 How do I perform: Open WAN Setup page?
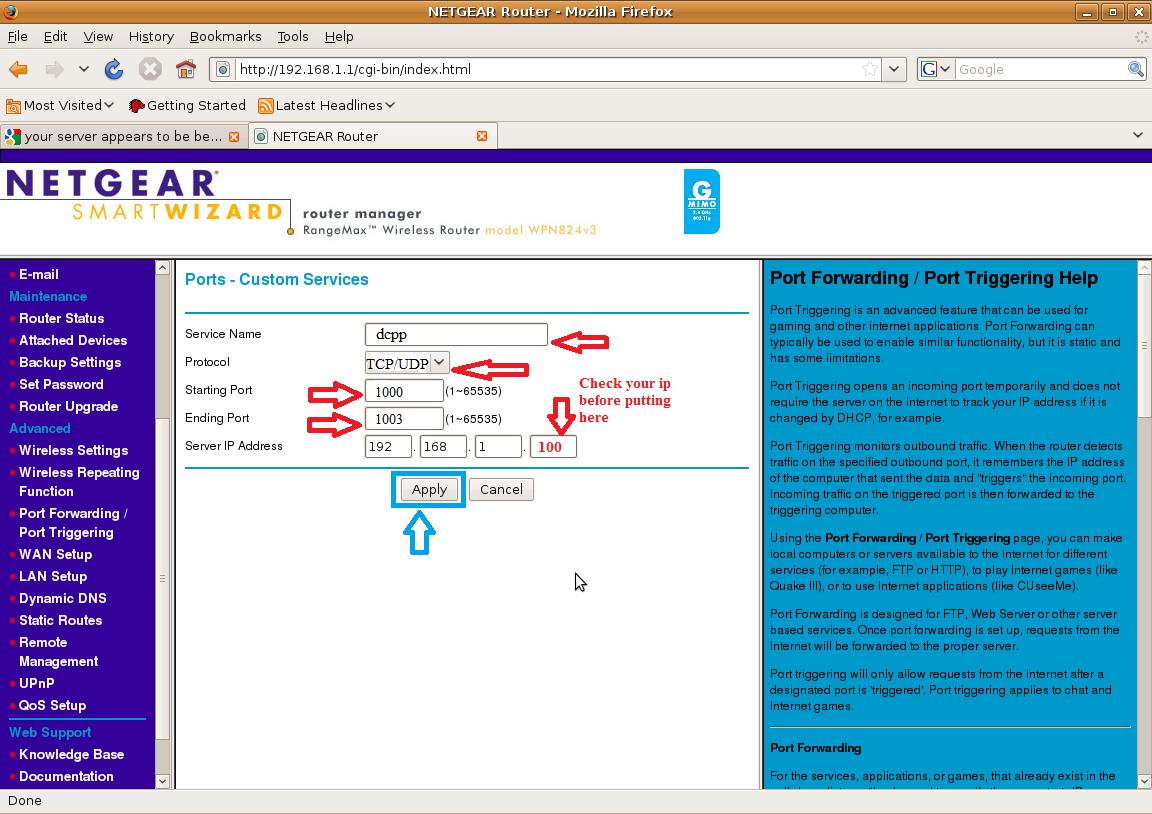click(55, 555)
